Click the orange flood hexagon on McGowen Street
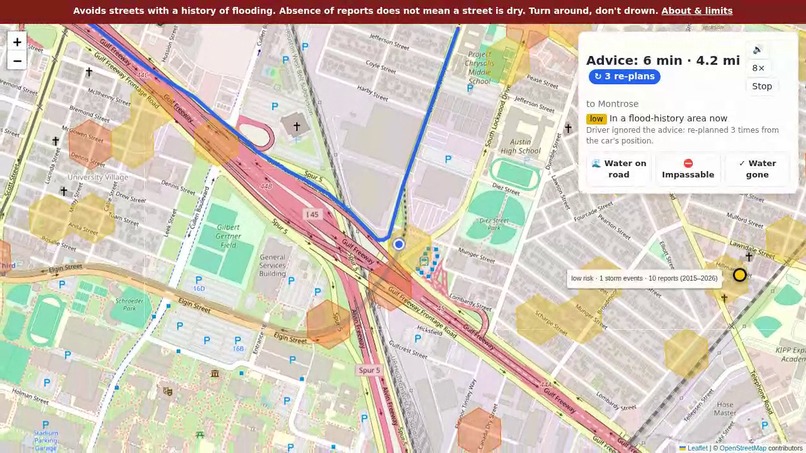The height and width of the screenshot is (453, 806). 90,144
